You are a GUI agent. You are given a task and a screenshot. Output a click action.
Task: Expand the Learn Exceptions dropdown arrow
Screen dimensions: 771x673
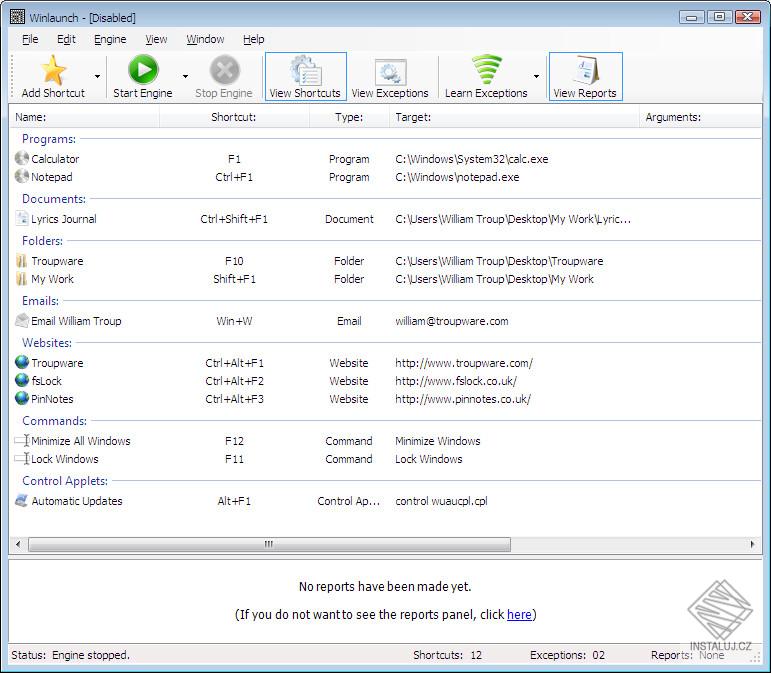[x=536, y=76]
